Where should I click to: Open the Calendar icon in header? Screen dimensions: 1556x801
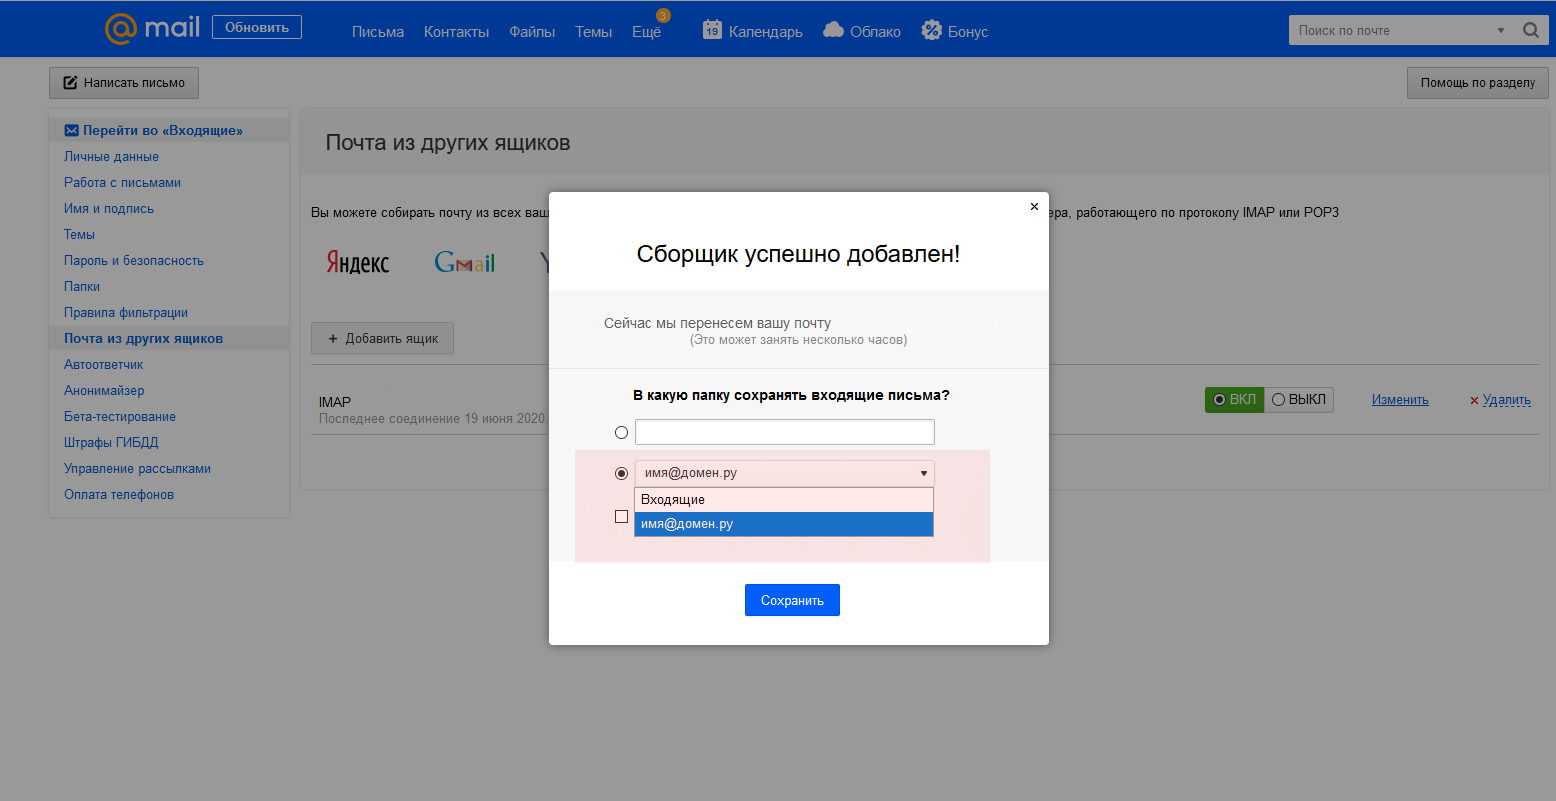[x=712, y=30]
